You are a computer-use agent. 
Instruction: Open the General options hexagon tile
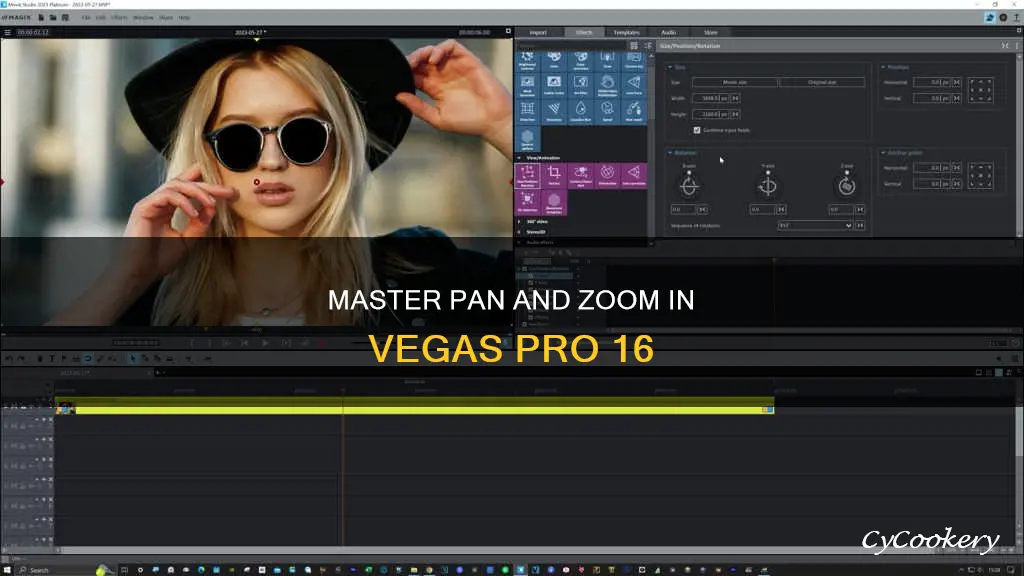tap(527, 139)
